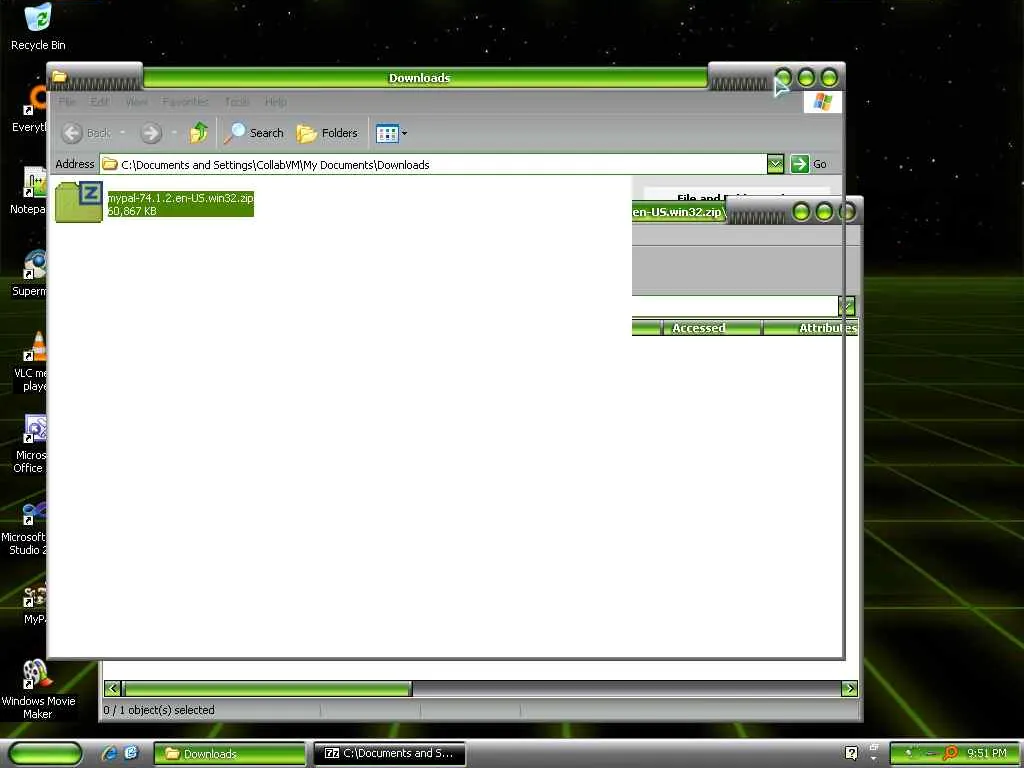The height and width of the screenshot is (768, 1024).
Task: Open the Views dropdown button
Action: pos(391,133)
